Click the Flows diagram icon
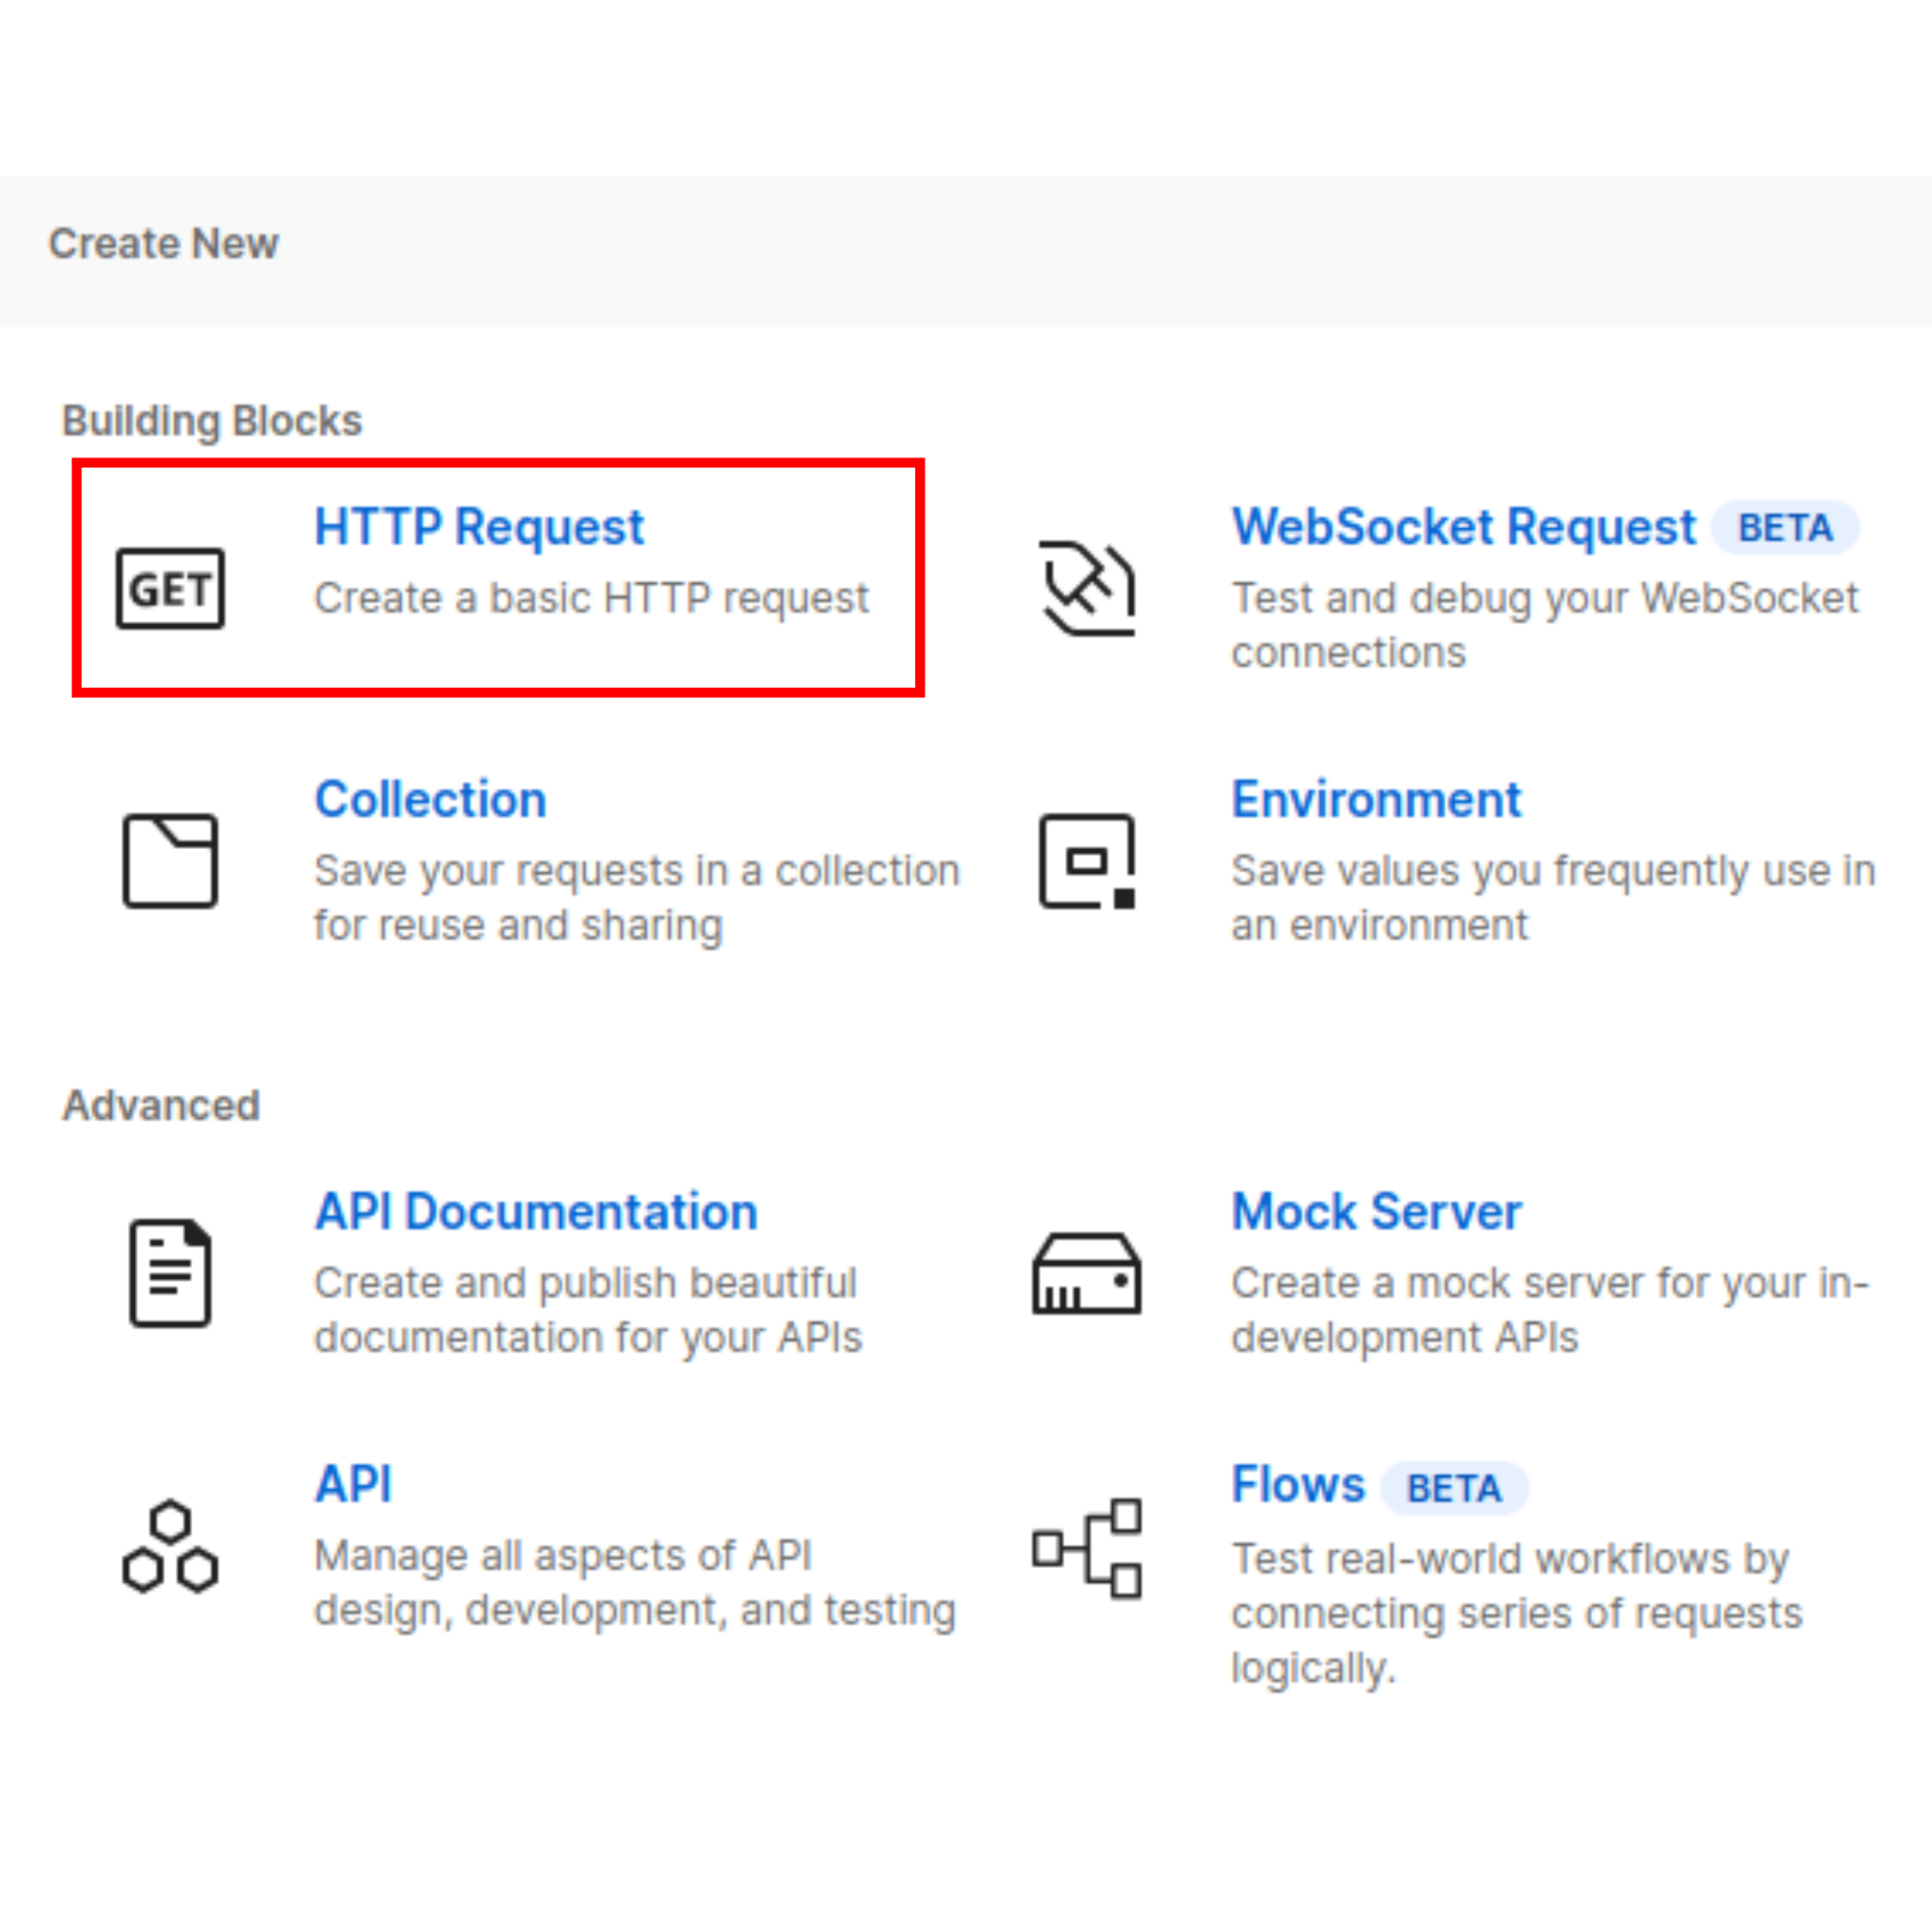The image size is (1932, 1929). (1086, 1548)
